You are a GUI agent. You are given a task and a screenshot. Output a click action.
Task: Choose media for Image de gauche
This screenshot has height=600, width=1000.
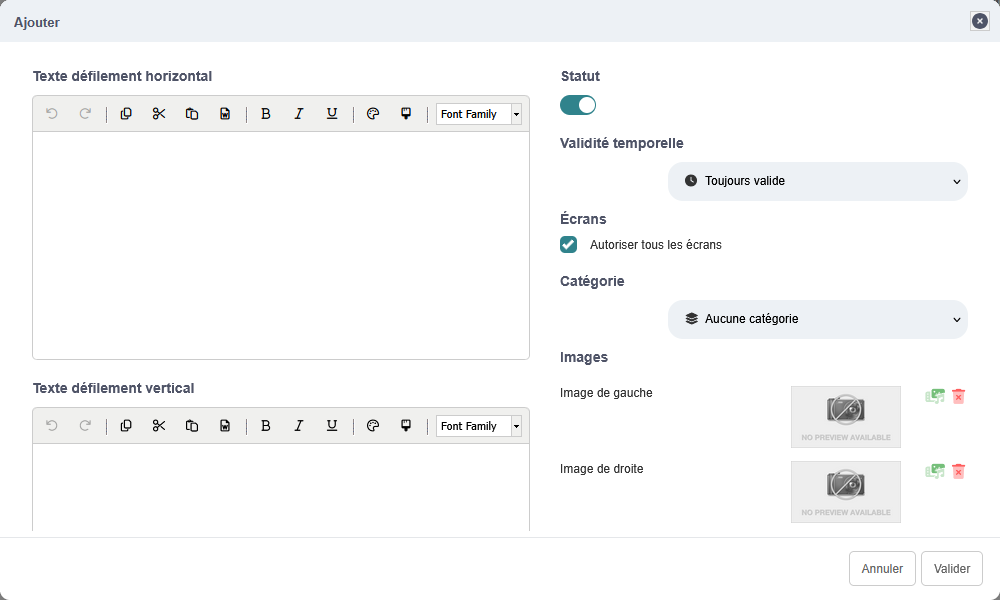pyautogui.click(x=935, y=396)
